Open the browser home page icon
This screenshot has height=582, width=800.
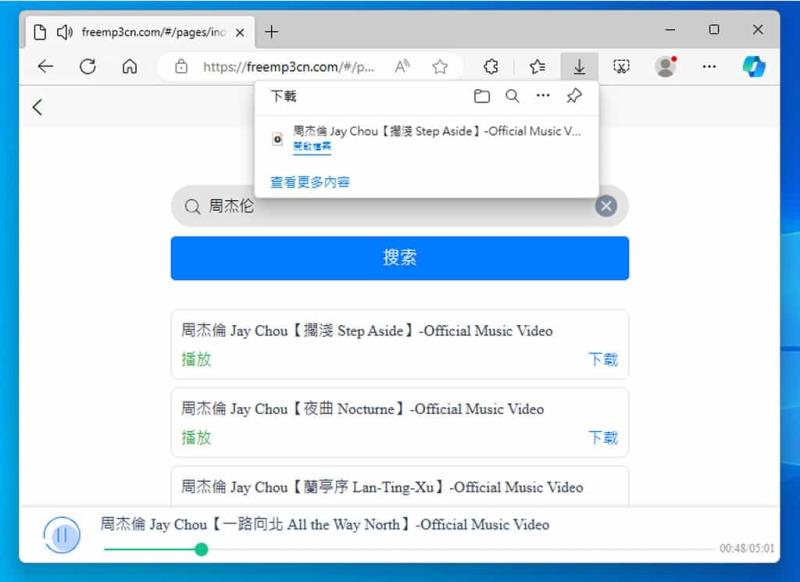pos(130,66)
